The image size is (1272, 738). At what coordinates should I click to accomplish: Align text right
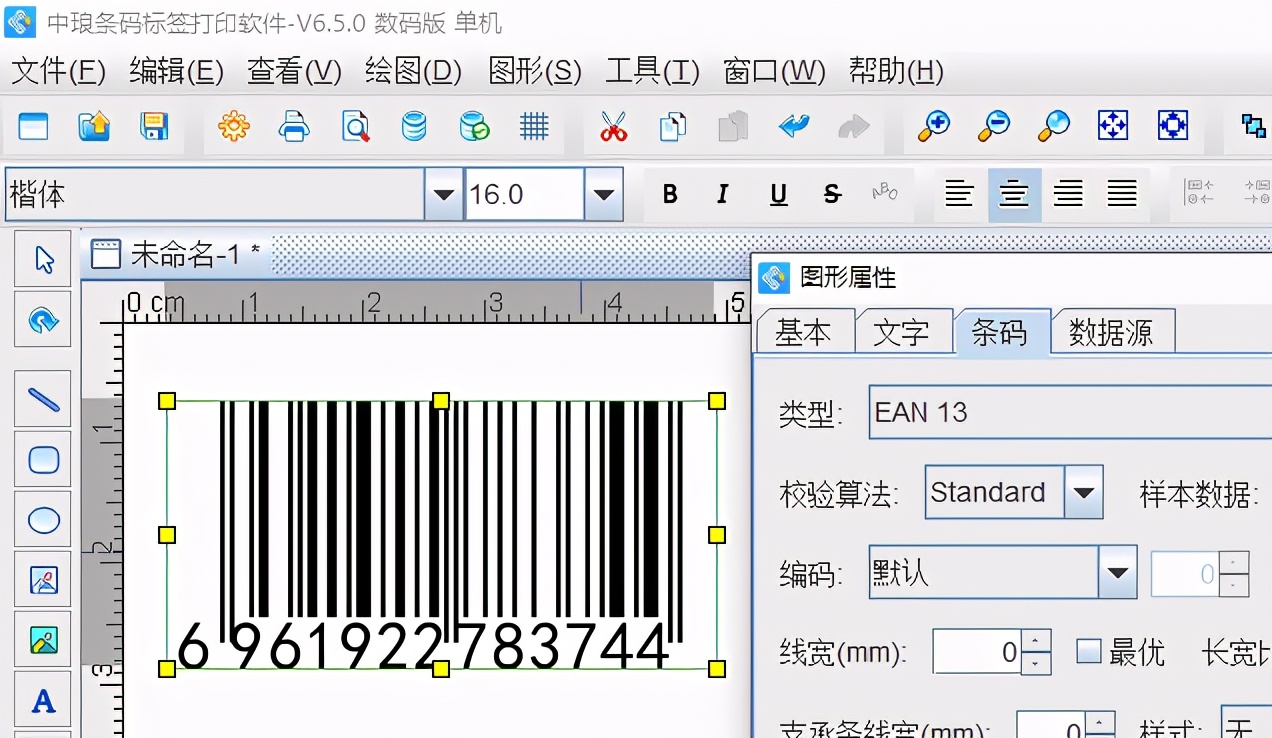(1068, 194)
